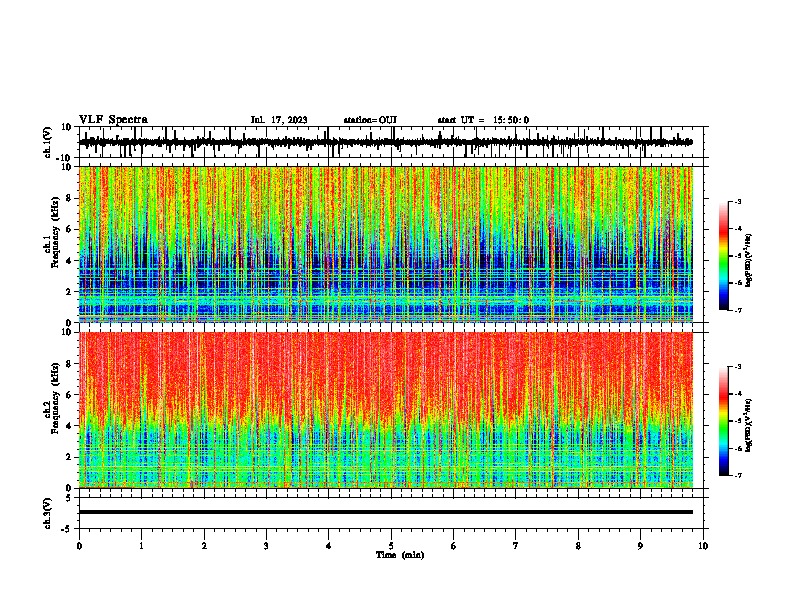Click the ch.1 spectrogram color bar
792x612 pixels.
tap(723, 255)
